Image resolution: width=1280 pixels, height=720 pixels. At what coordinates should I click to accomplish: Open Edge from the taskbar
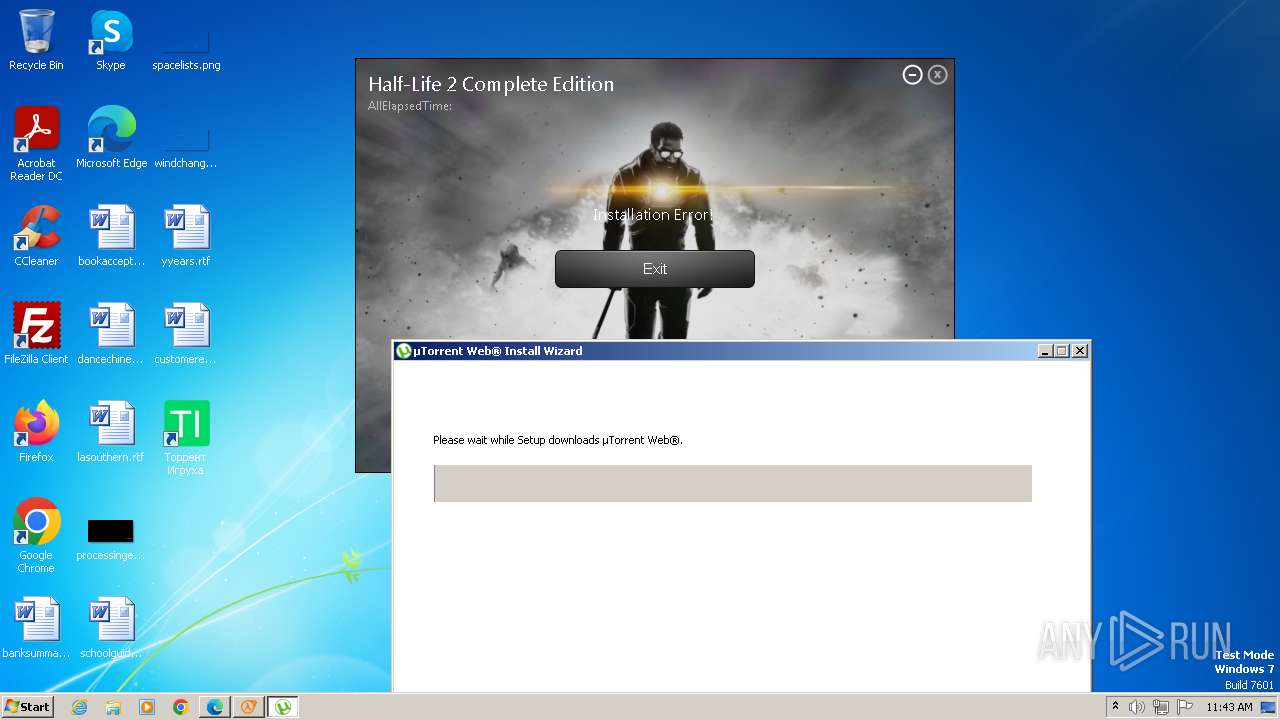(215, 707)
